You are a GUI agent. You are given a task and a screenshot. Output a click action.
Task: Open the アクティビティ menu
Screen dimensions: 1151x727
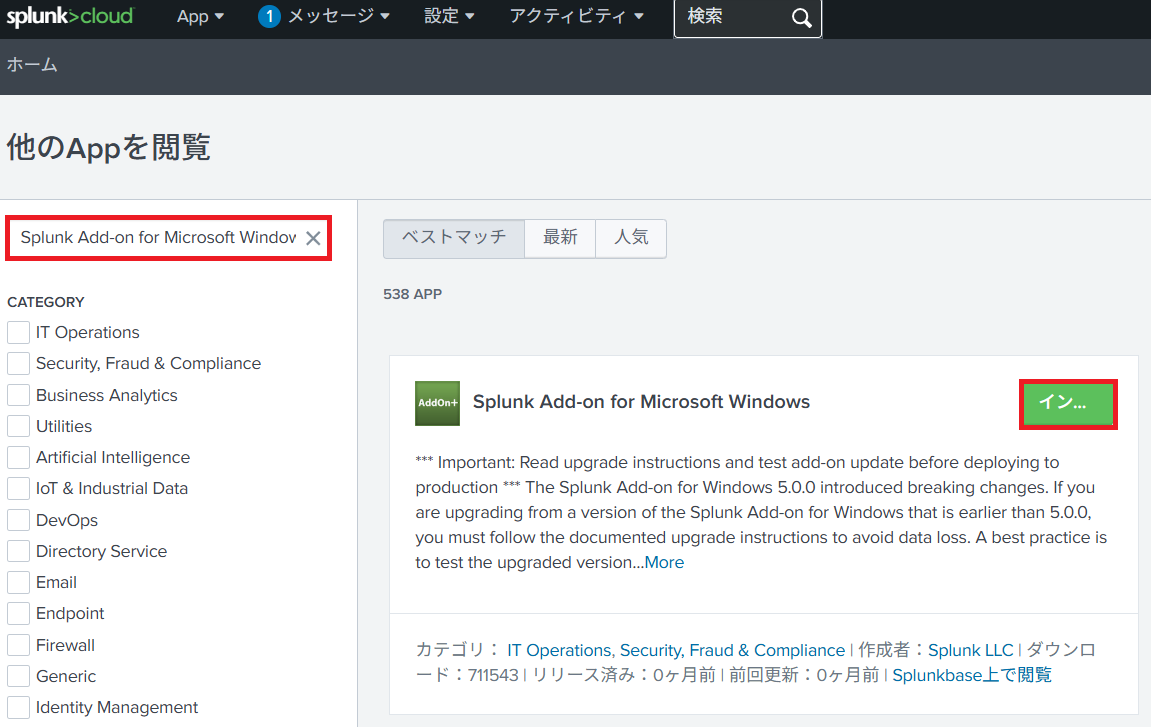[x=577, y=17]
